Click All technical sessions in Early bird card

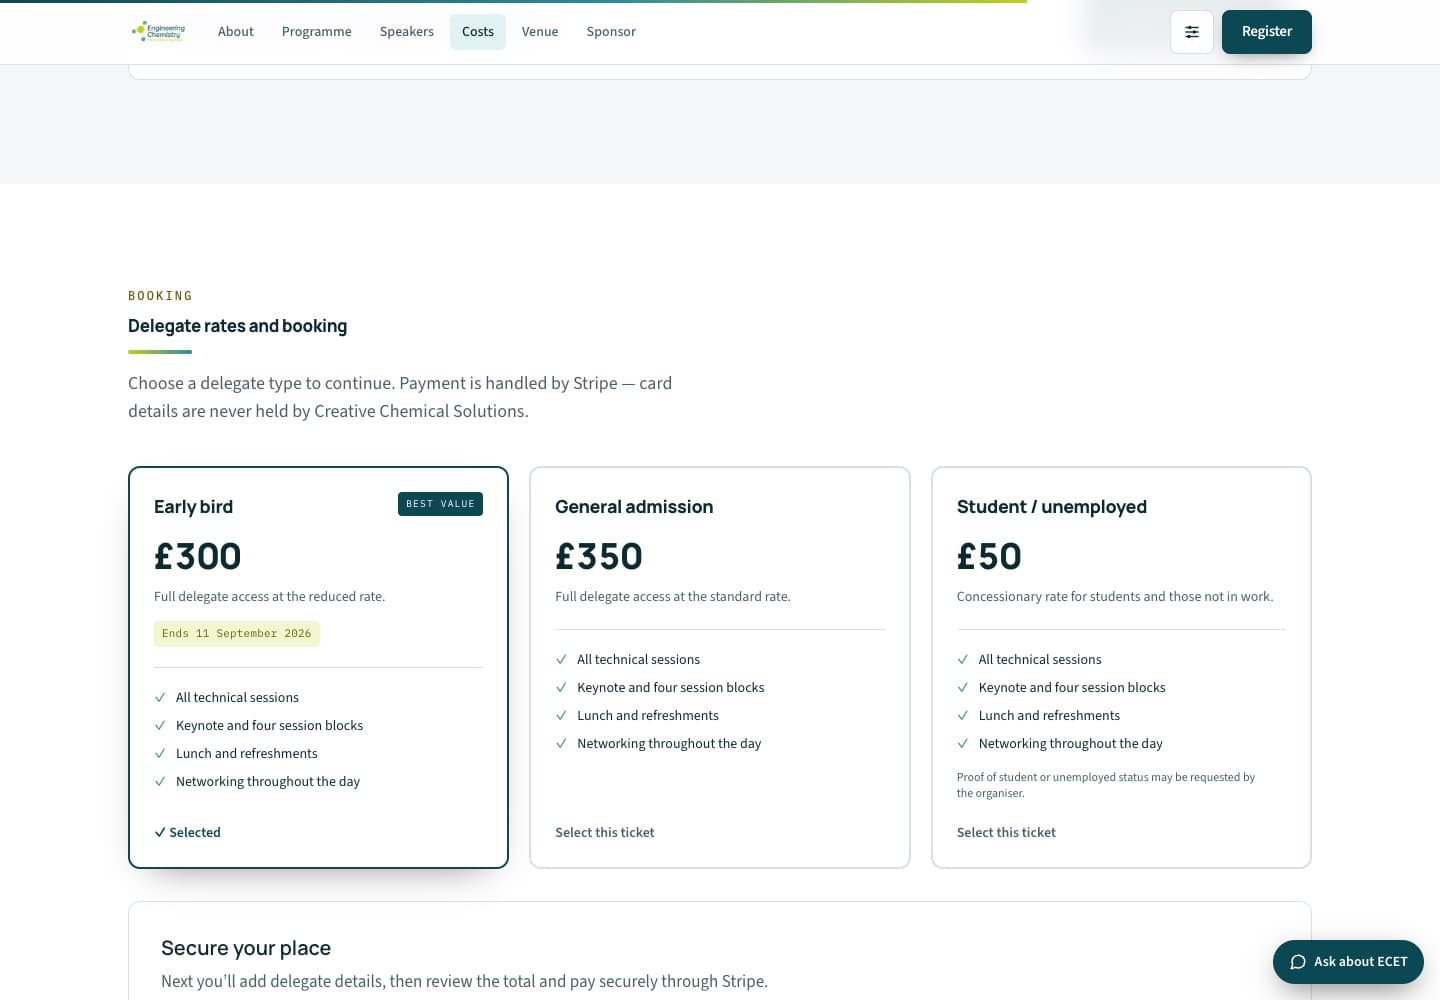click(237, 698)
